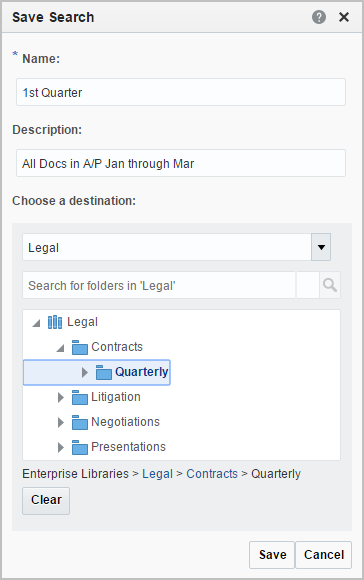Click the Clear button
The image size is (364, 580).
click(x=46, y=500)
